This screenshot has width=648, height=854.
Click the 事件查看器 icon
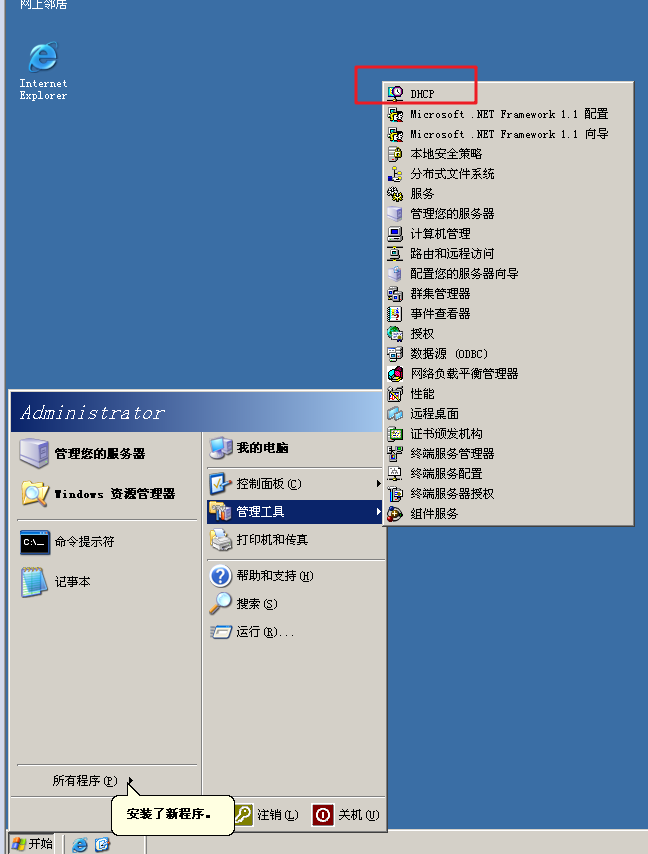[x=395, y=314]
